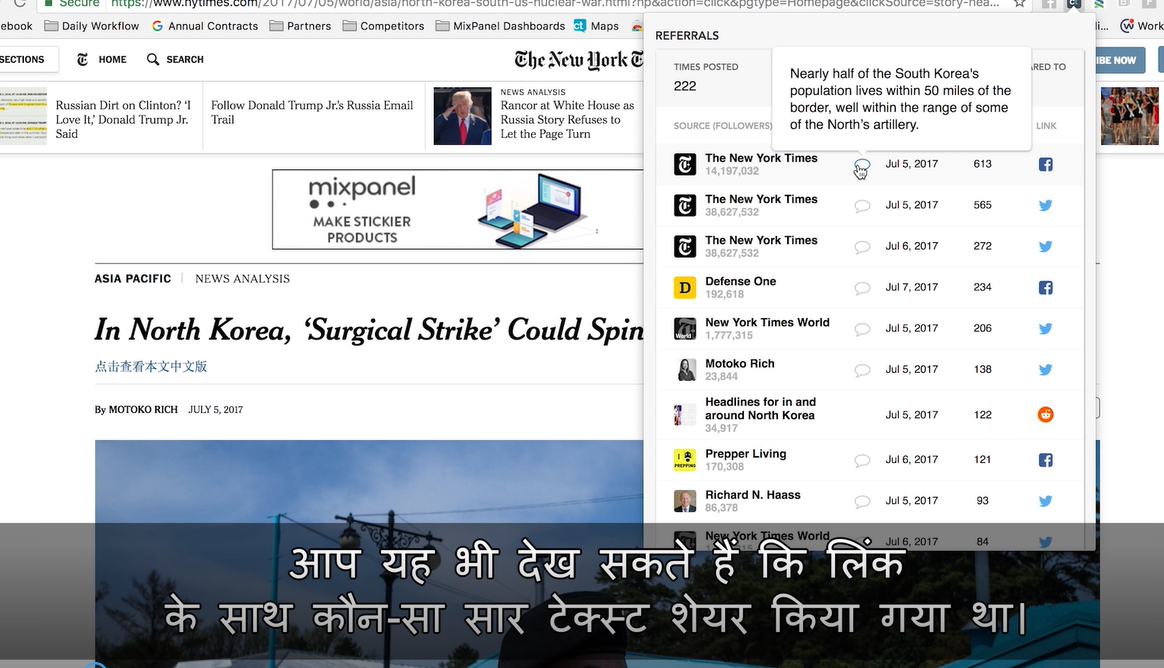Screen dimensions: 1164x668
Task: Click the Facebook link icon for The New York Times 613 row
Action: [x=1045, y=164]
